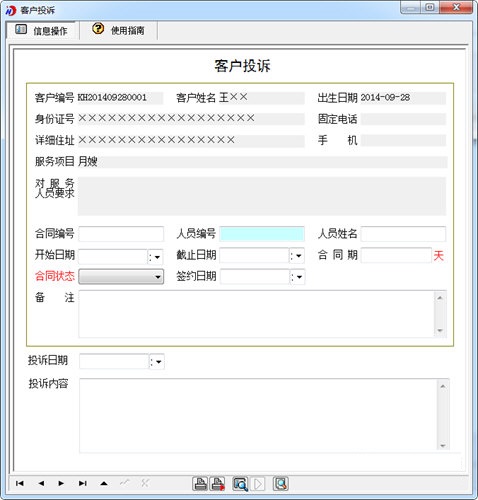Click the 签约日期 date text field
The height and width of the screenshot is (500, 478).
[x=255, y=277]
